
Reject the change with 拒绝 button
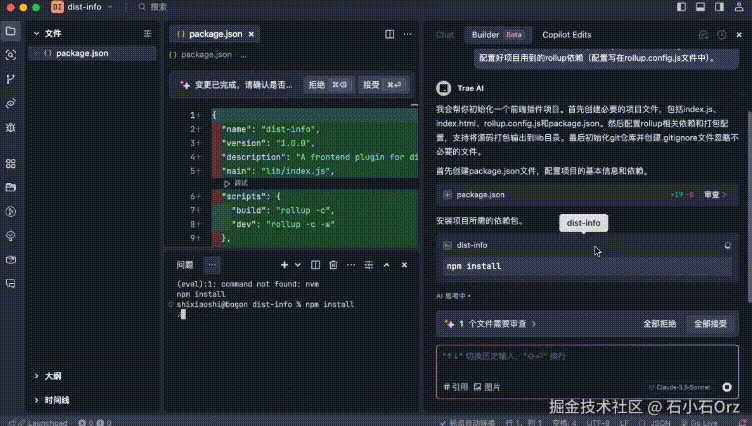point(329,84)
